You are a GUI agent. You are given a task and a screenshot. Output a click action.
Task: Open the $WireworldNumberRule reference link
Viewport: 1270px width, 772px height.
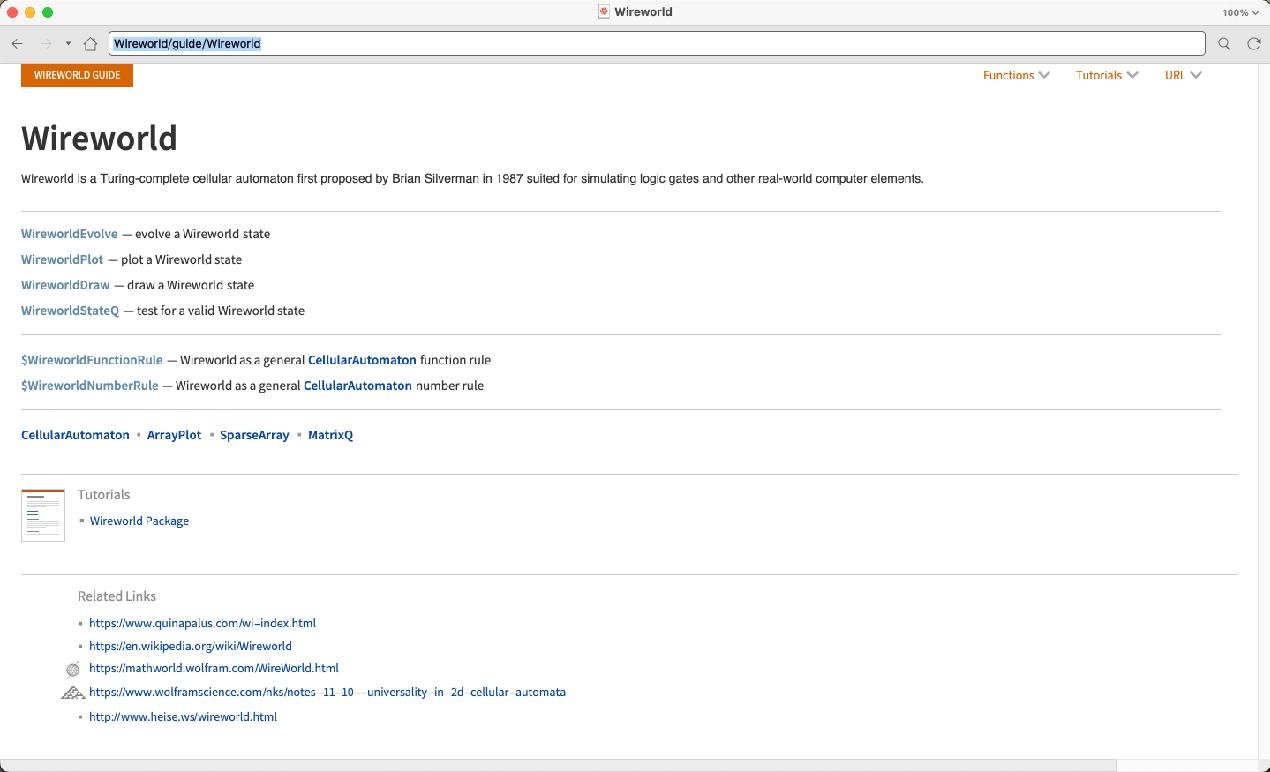(90, 386)
